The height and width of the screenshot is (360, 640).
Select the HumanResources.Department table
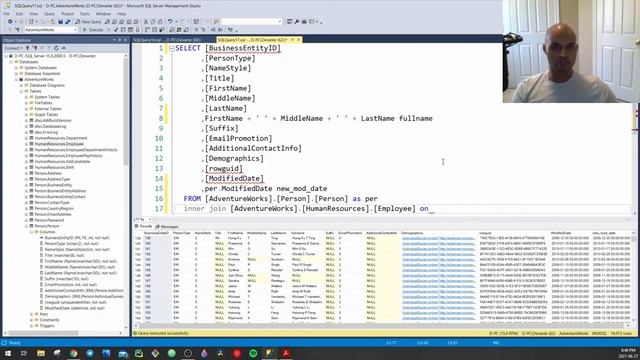tap(61, 138)
